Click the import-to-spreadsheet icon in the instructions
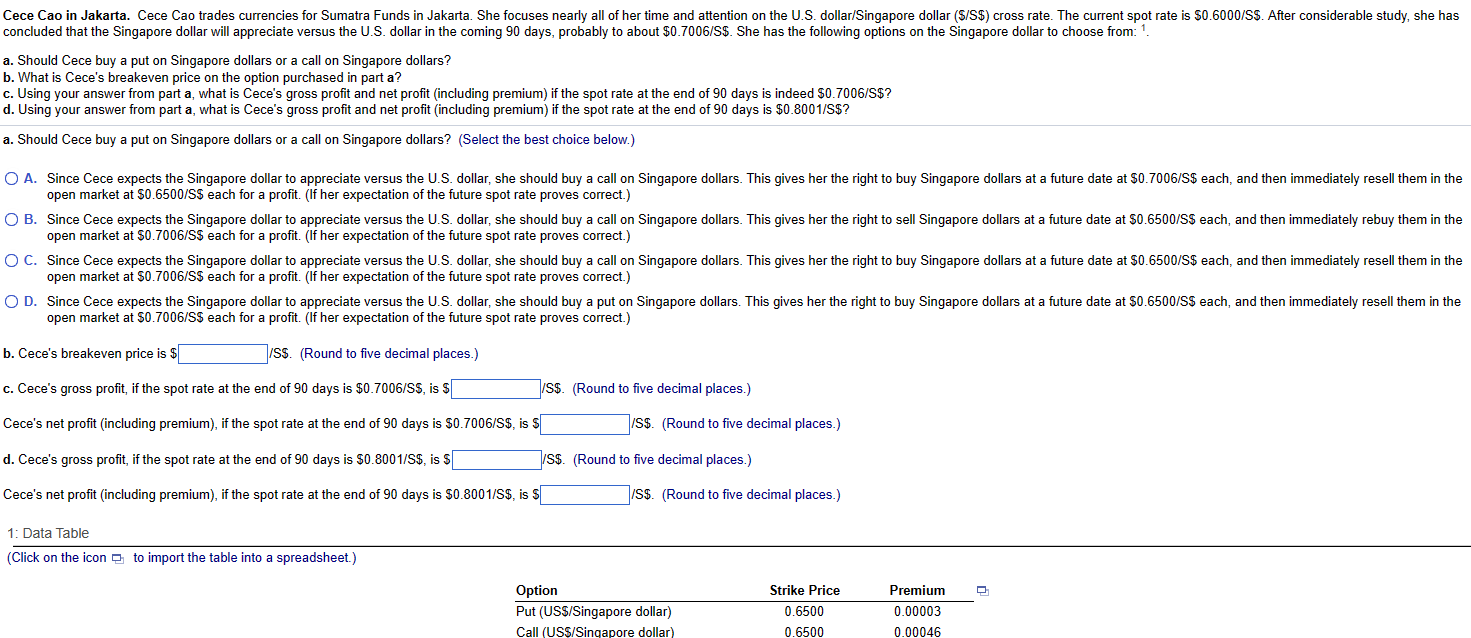The image size is (1471, 638). point(117,558)
